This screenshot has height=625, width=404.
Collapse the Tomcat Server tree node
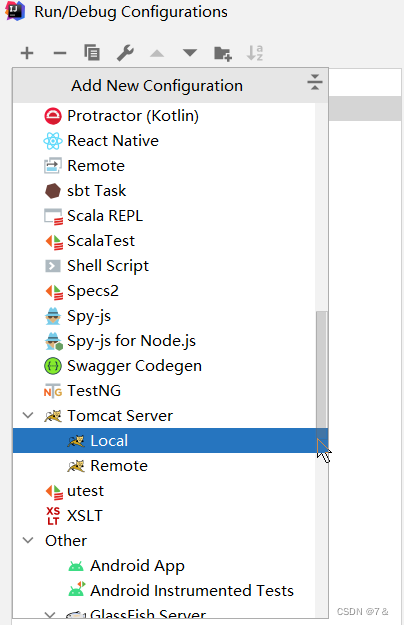(28, 415)
